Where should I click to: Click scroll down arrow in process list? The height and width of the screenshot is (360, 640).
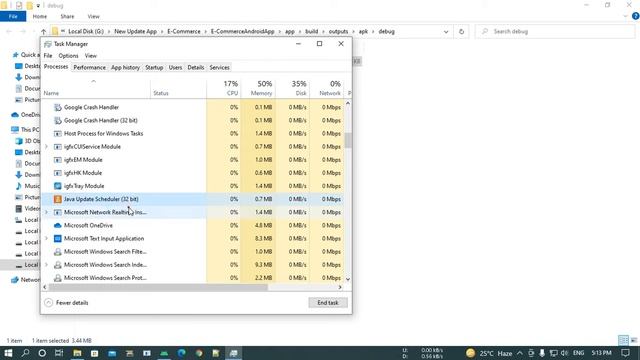click(x=348, y=279)
